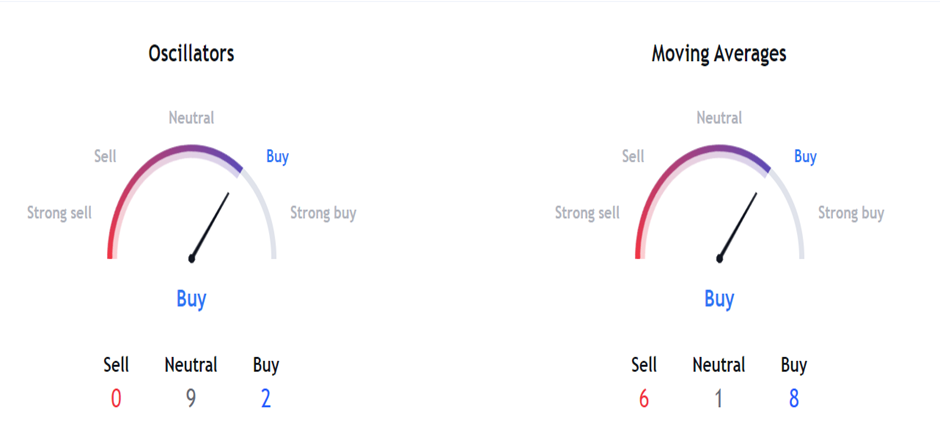Click large Buy rating under Moving Averages gauge

(x=719, y=298)
